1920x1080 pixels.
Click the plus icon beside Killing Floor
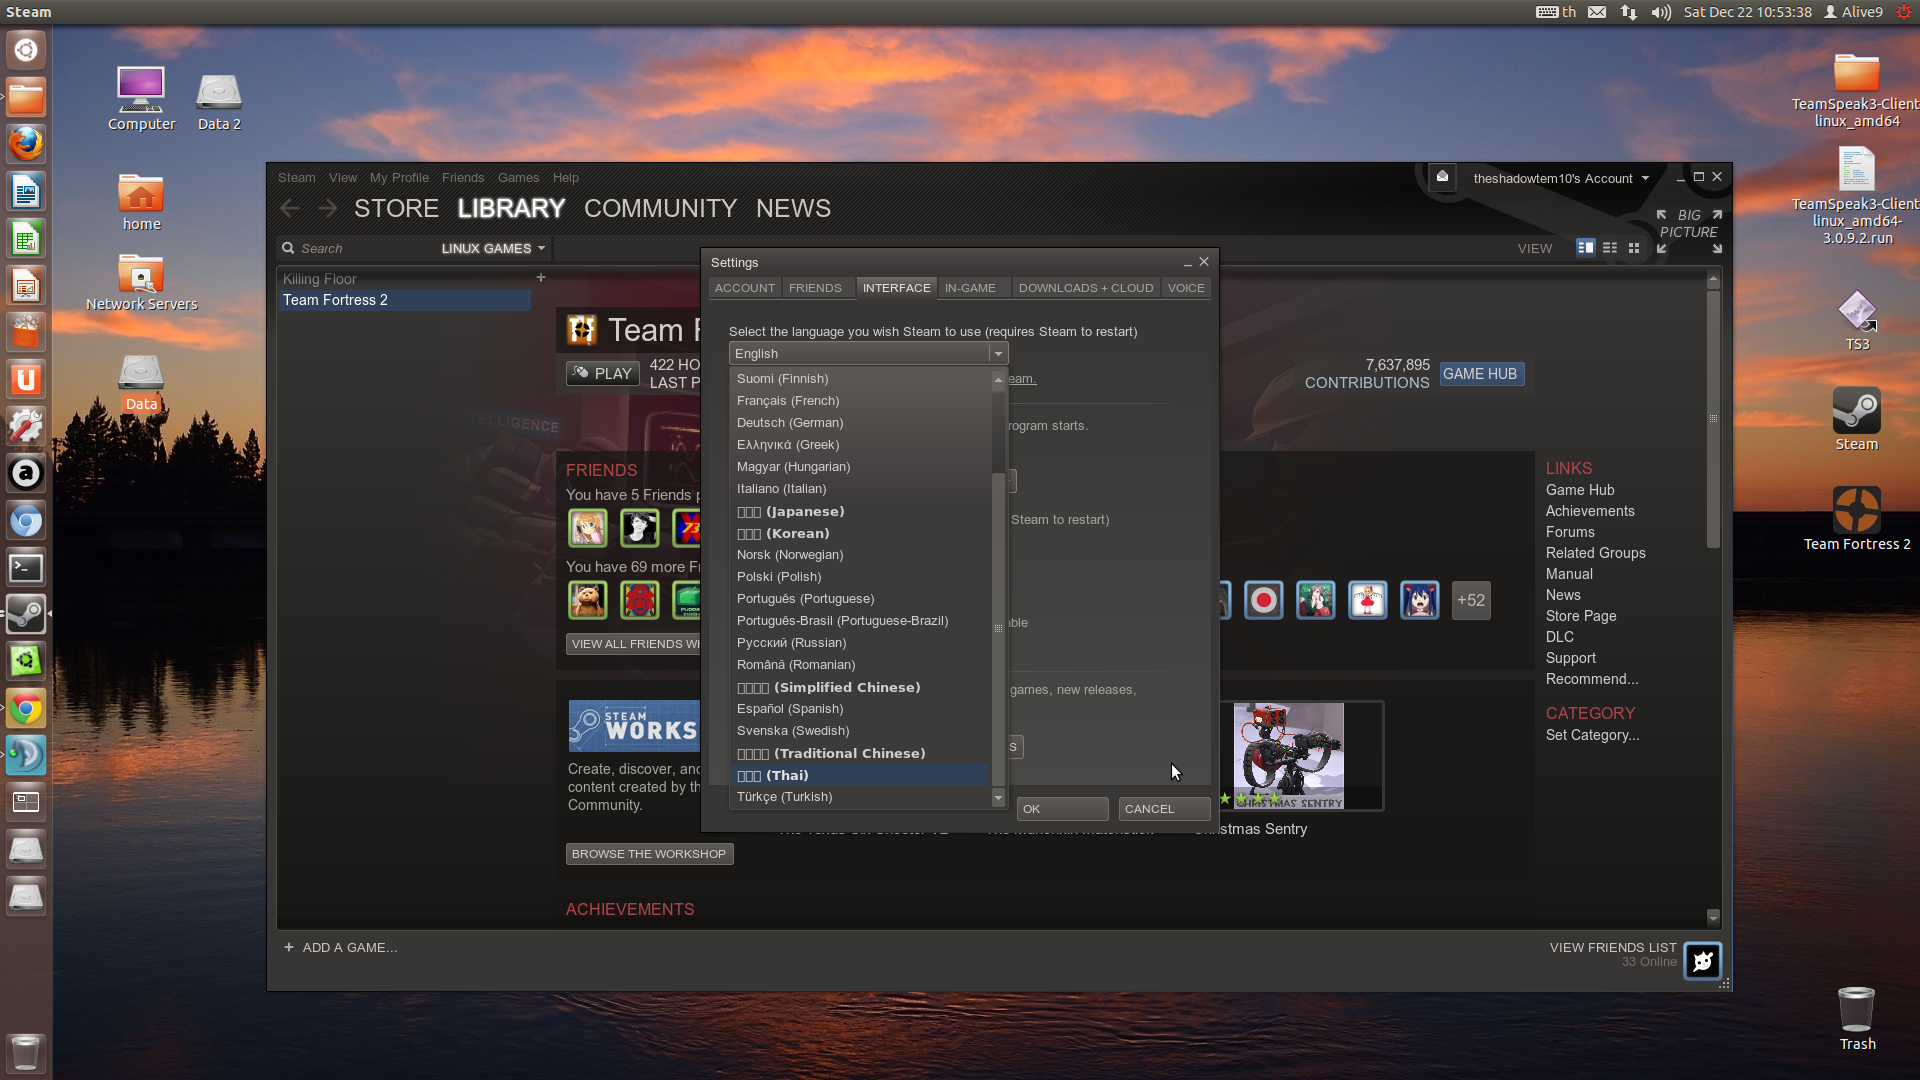pos(541,278)
